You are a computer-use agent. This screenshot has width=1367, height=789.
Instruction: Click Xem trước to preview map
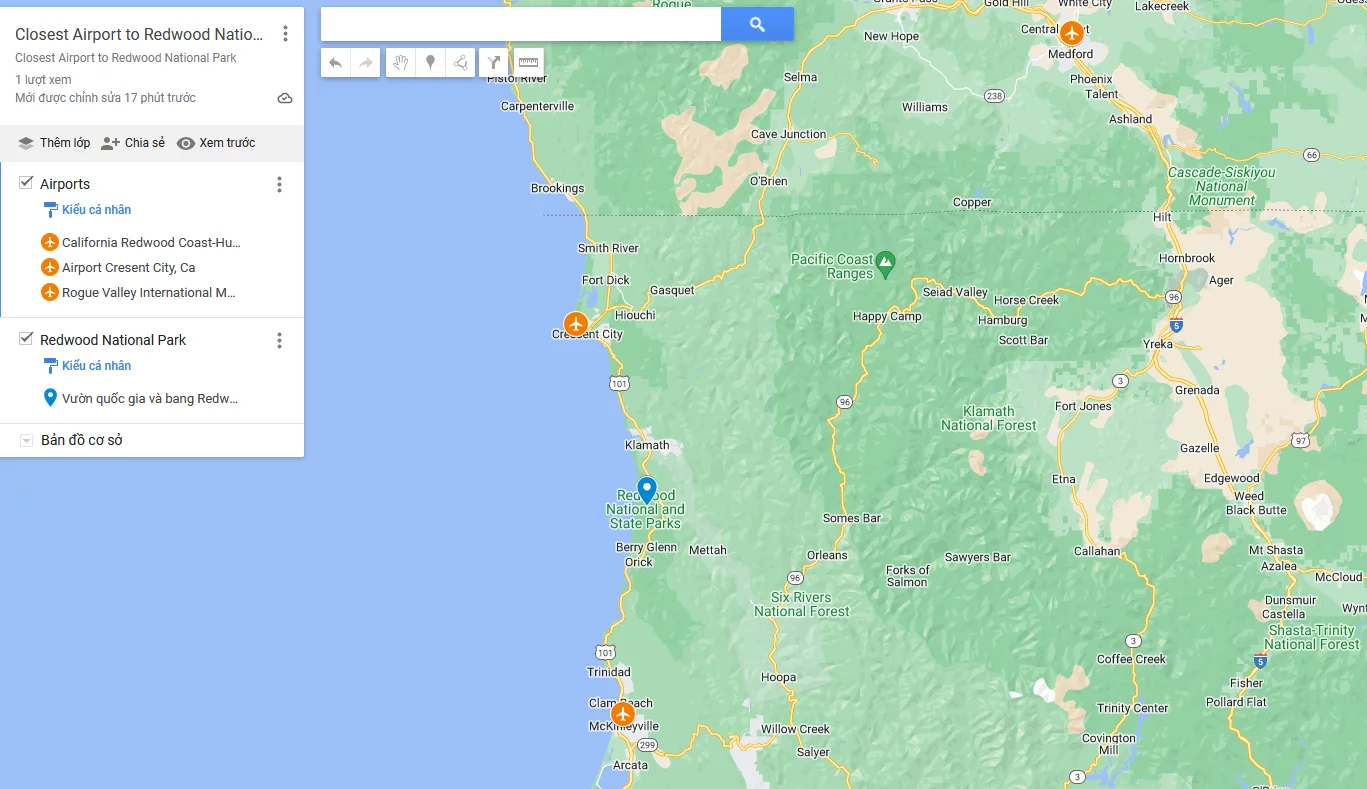[227, 143]
